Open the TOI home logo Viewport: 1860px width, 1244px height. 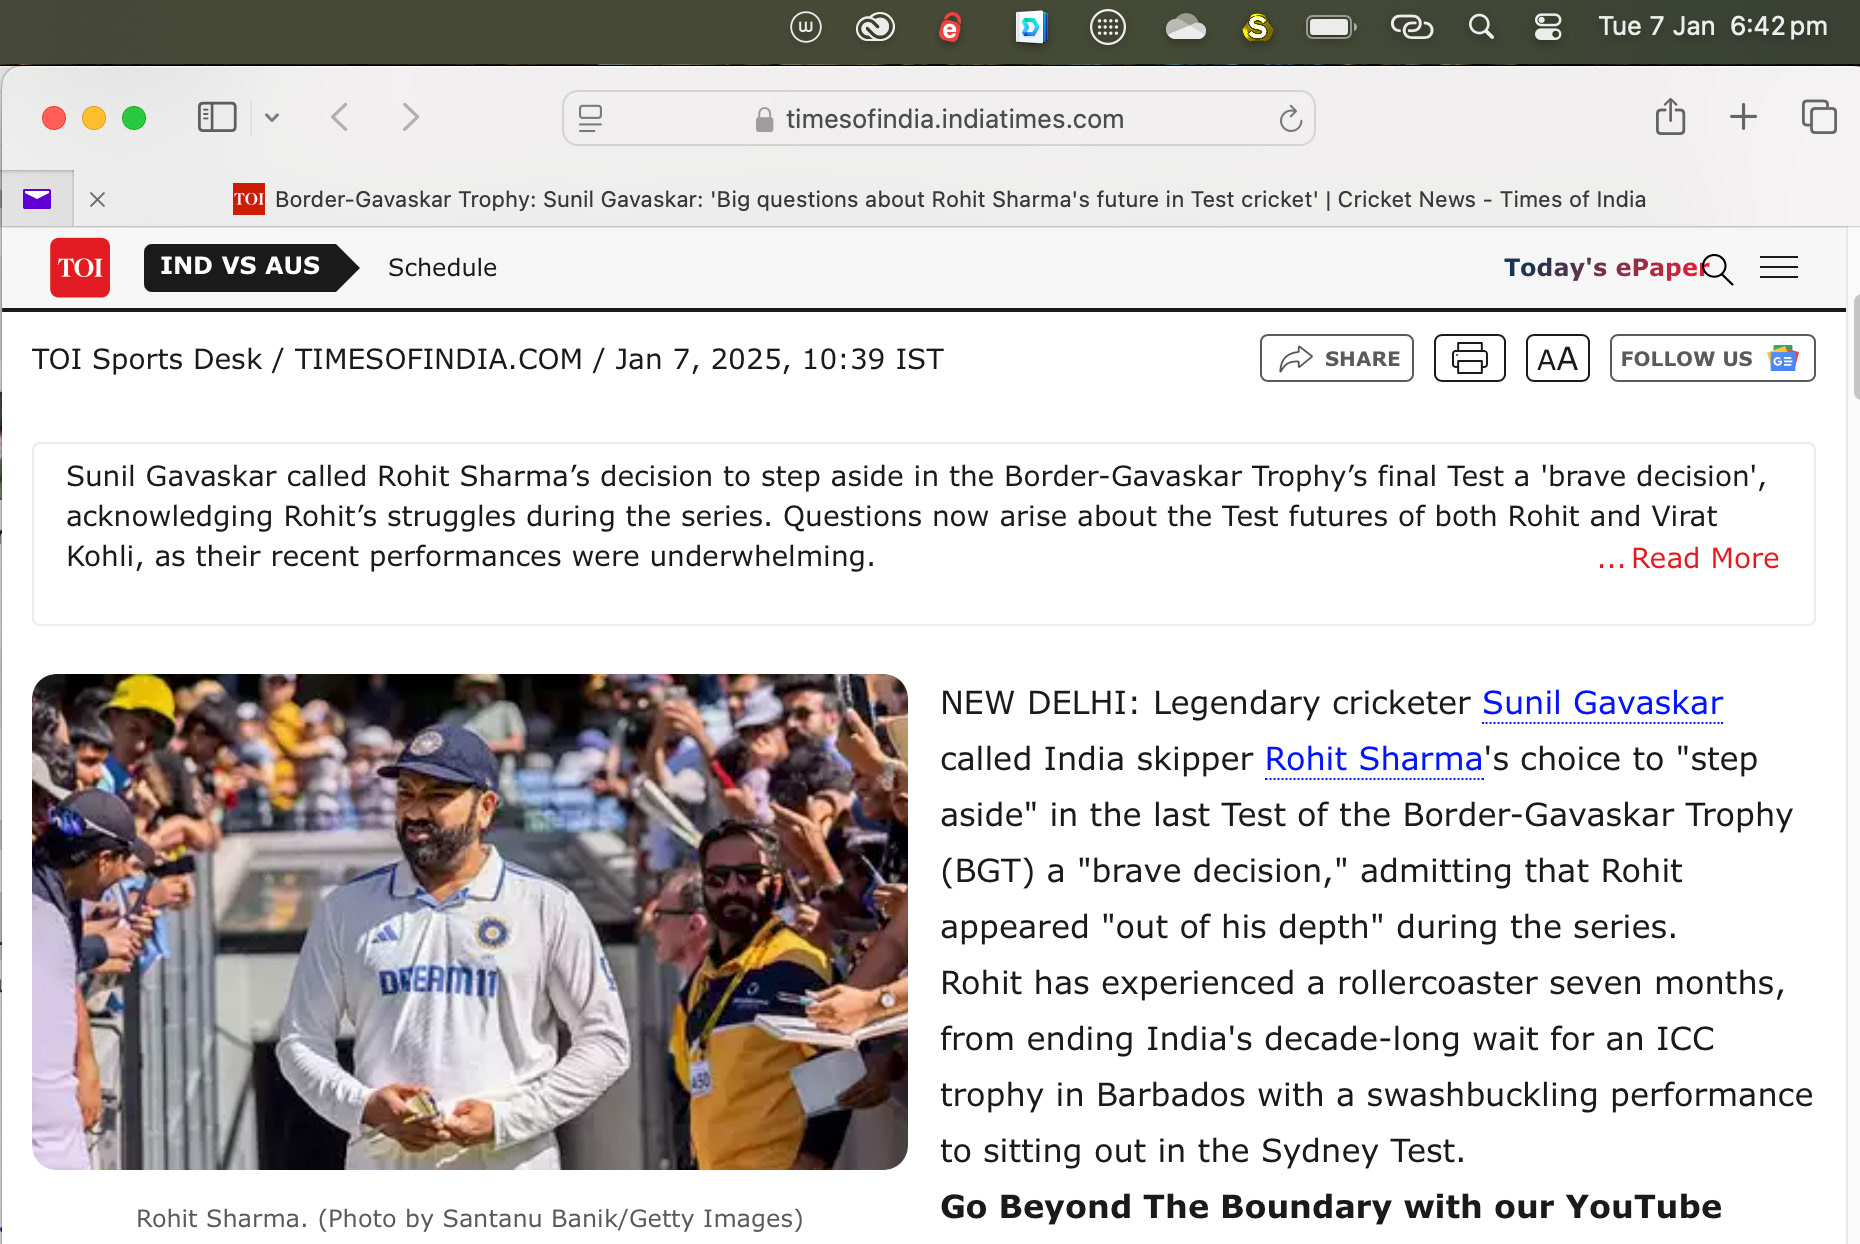pos(80,267)
